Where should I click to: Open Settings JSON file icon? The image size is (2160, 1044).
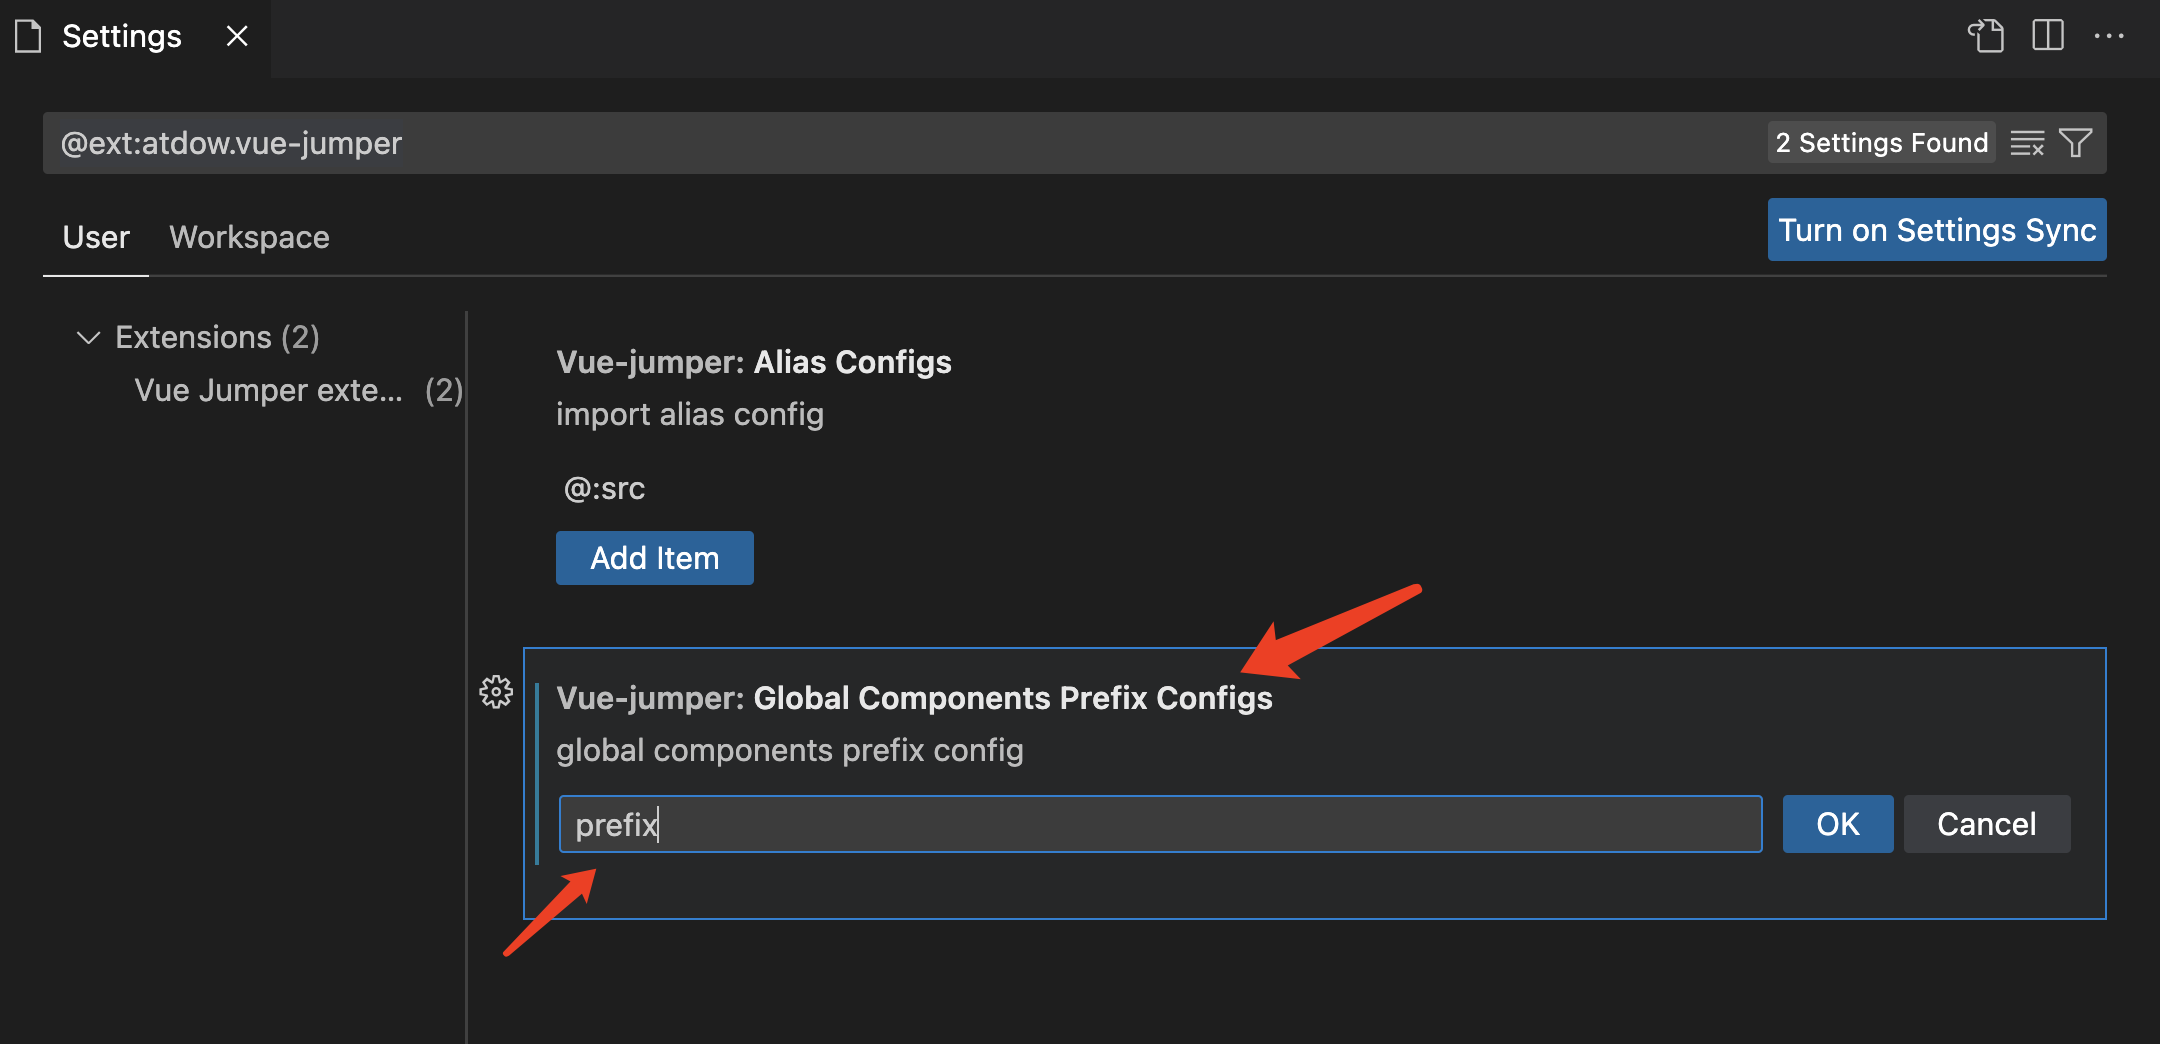(x=1986, y=36)
